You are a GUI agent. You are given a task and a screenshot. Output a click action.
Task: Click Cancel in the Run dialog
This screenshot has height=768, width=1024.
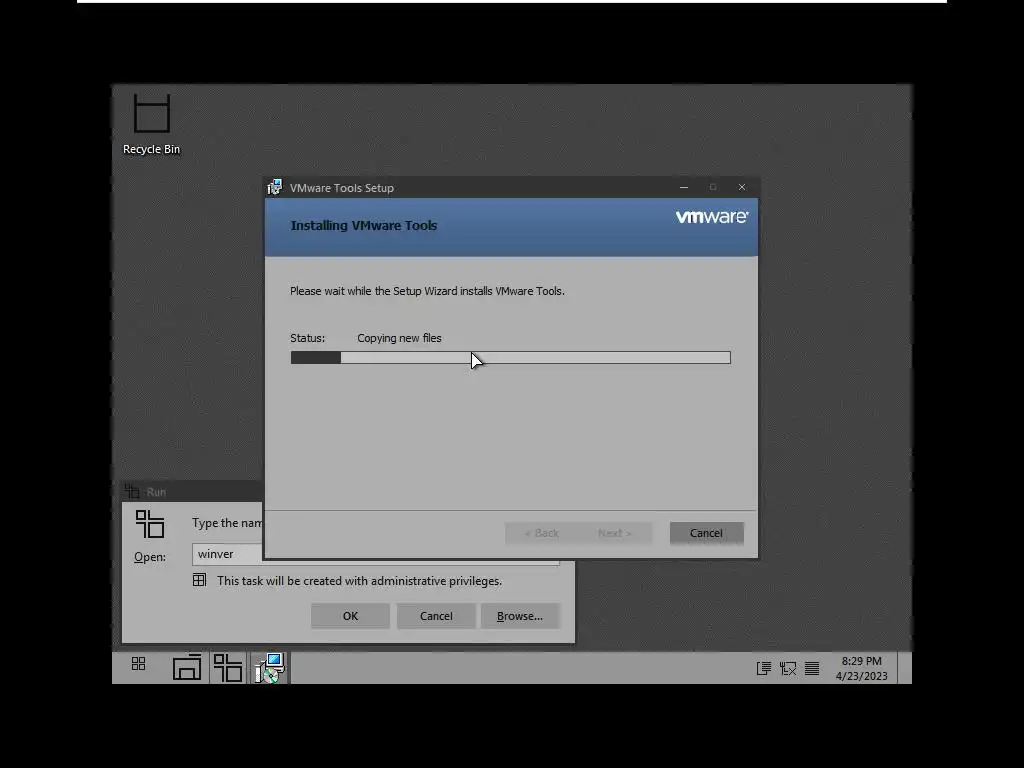tap(436, 616)
